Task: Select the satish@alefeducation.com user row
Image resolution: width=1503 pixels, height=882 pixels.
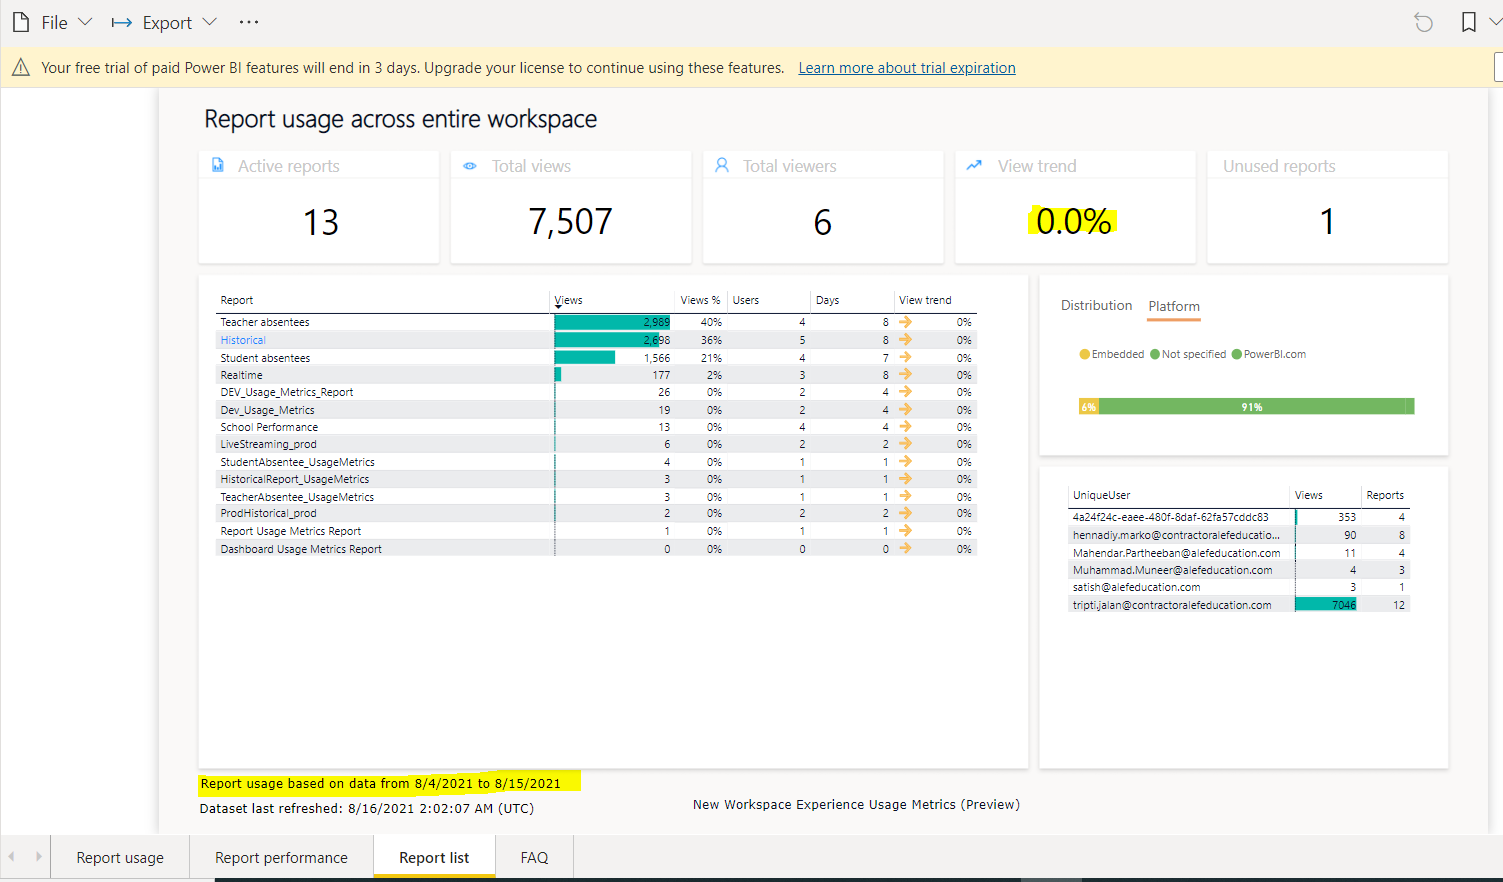Action: point(1239,587)
